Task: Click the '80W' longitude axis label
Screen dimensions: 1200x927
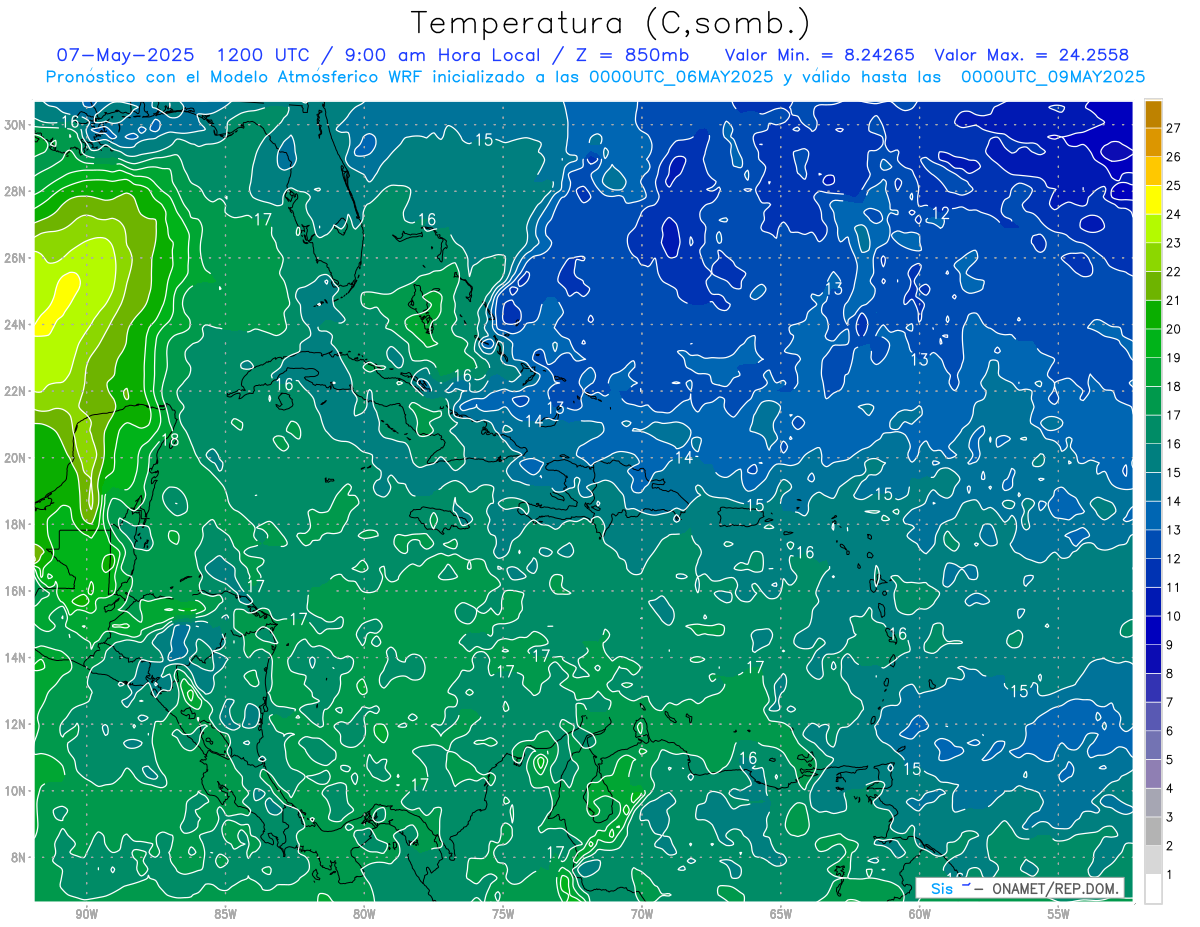Action: tap(364, 914)
